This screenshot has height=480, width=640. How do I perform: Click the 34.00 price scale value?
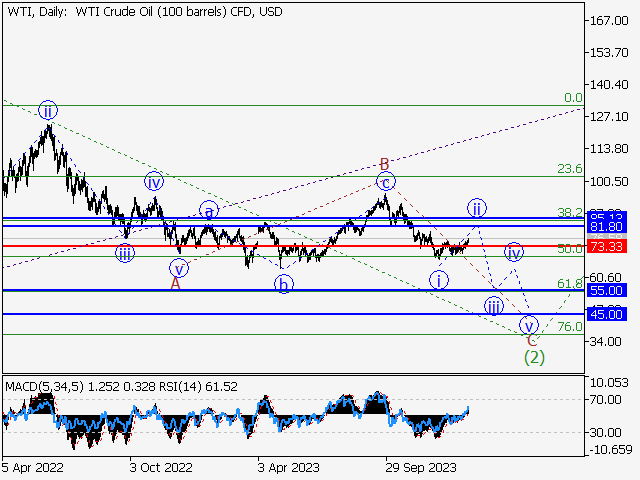pyautogui.click(x=606, y=341)
